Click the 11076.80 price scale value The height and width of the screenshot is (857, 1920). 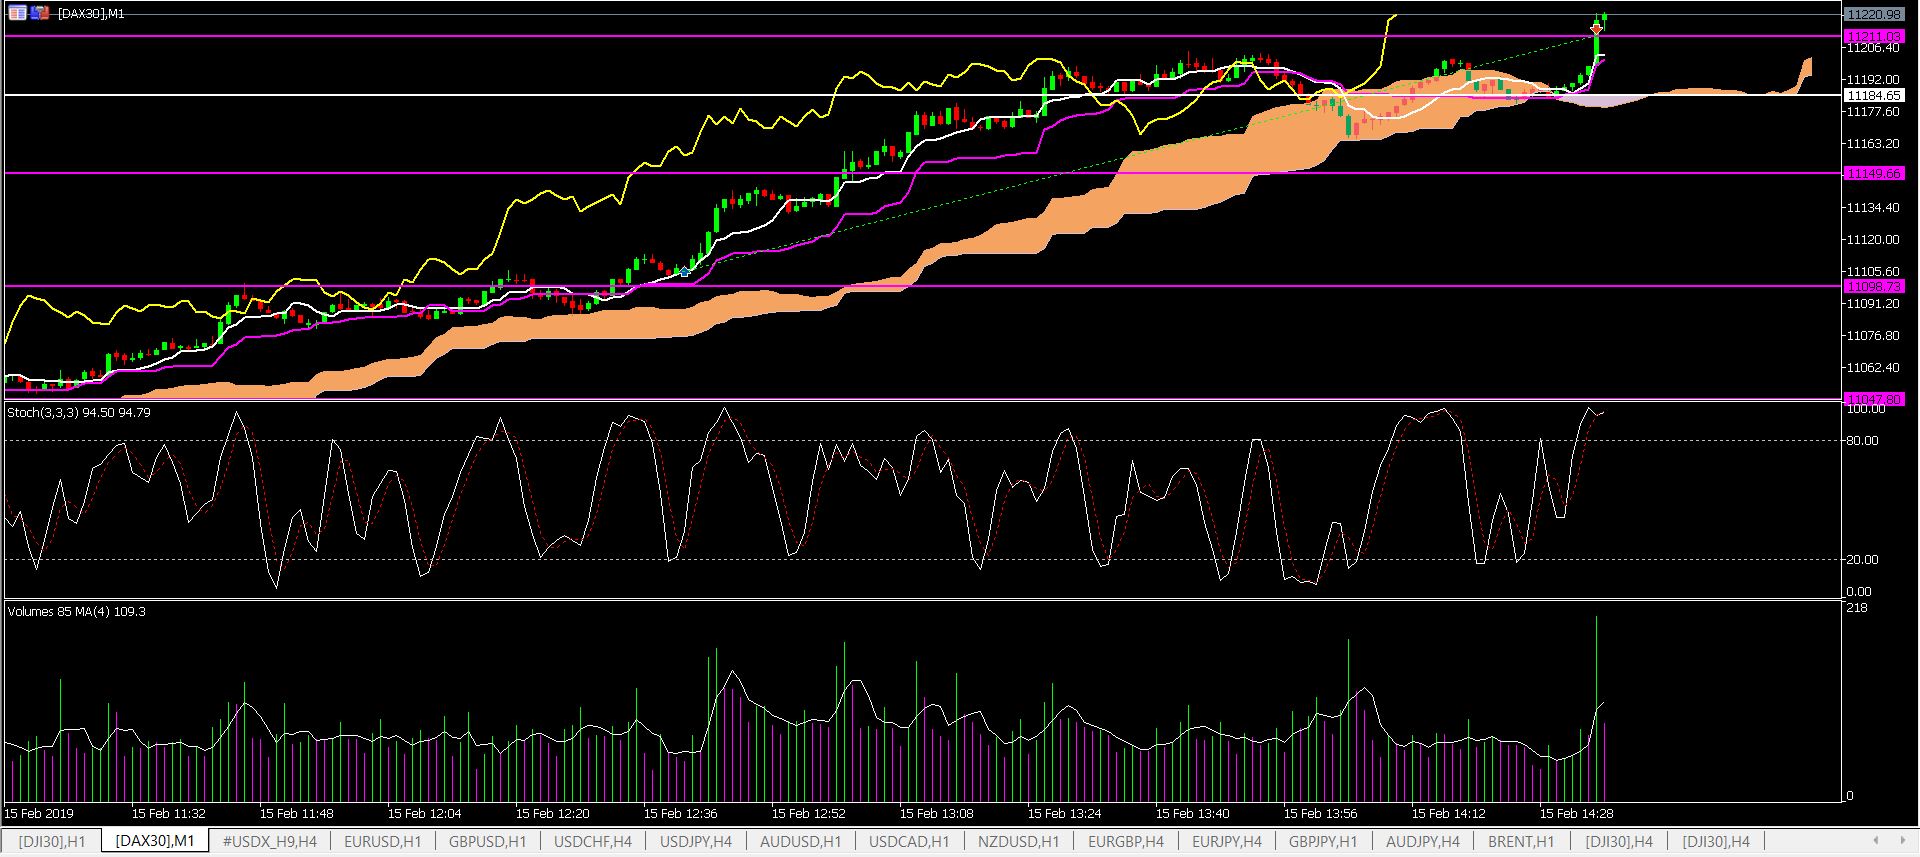[1873, 336]
